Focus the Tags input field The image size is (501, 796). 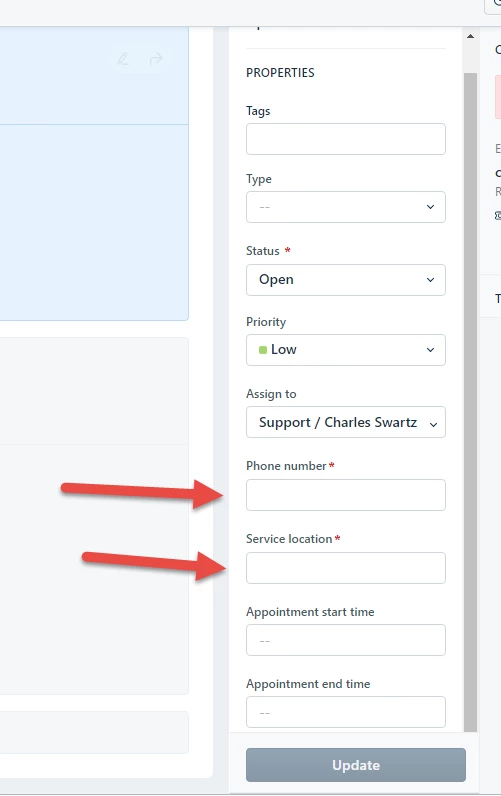tap(346, 139)
